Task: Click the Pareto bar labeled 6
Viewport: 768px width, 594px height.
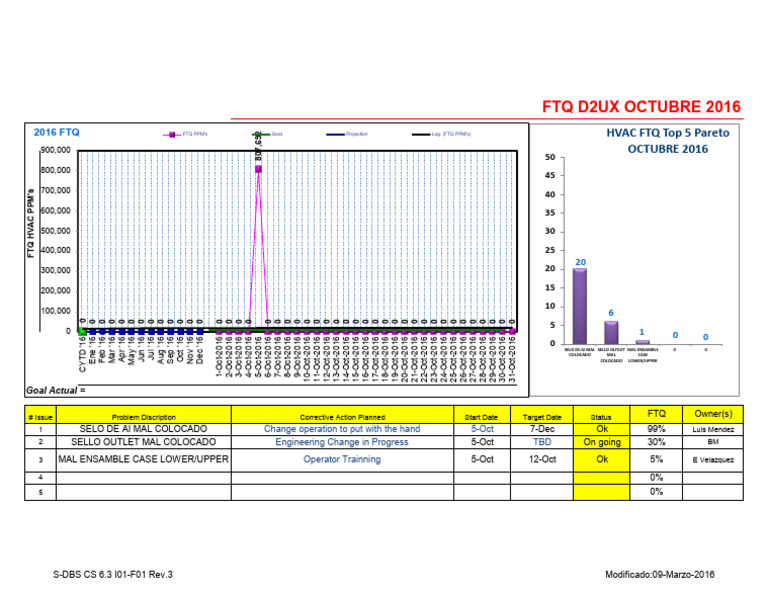Action: pyautogui.click(x=611, y=333)
